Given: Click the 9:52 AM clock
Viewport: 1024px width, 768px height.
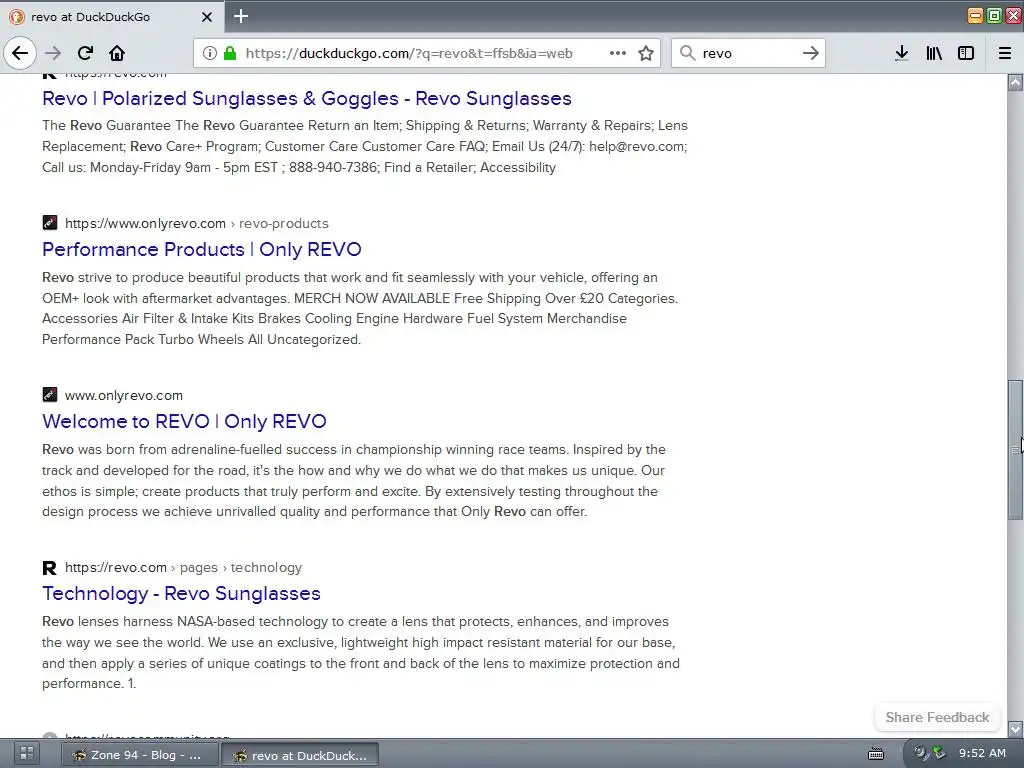Looking at the screenshot, I should tap(982, 753).
